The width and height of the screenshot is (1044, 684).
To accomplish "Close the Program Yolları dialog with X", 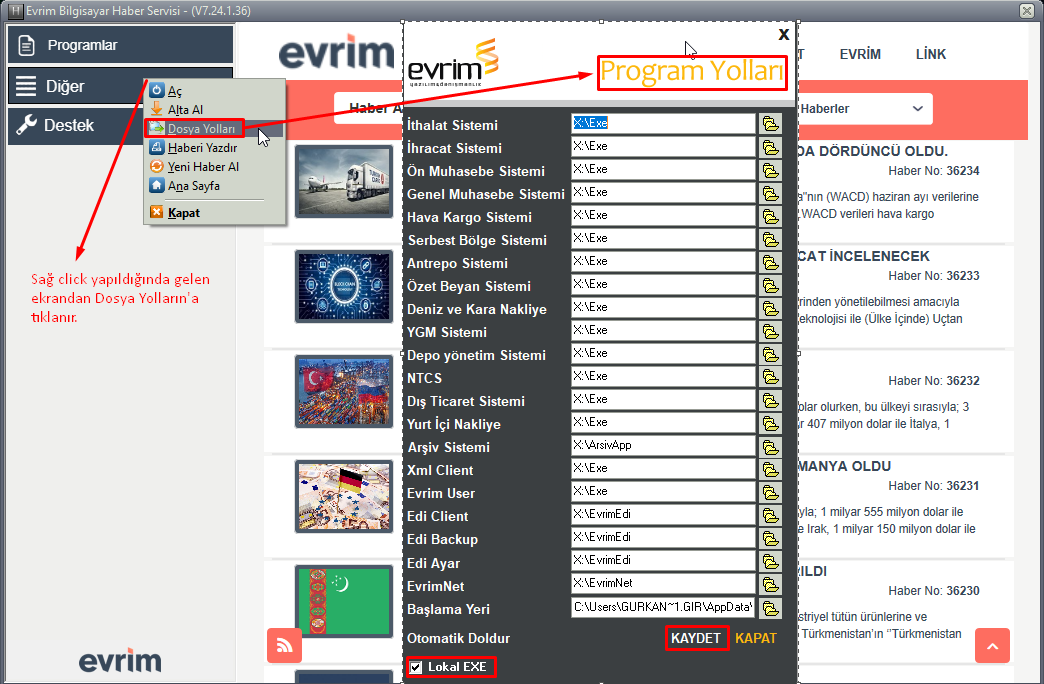I will 784,34.
